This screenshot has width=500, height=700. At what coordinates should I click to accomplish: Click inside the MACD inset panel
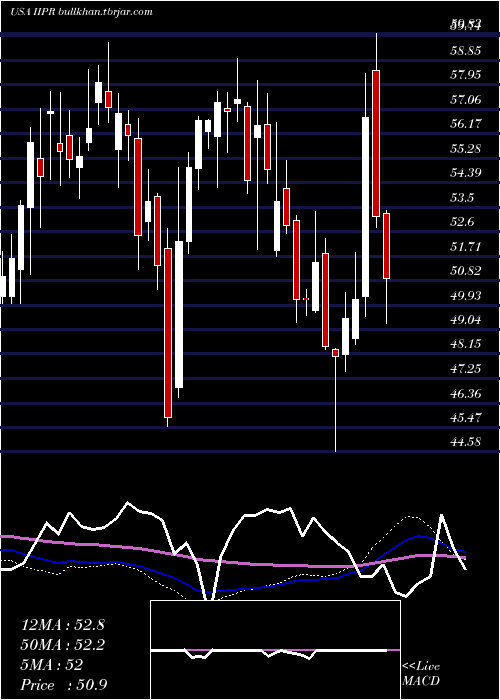point(275,650)
